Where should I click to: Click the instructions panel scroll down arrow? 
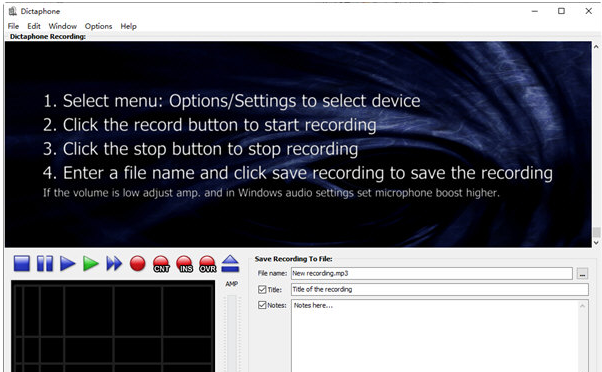click(596, 243)
